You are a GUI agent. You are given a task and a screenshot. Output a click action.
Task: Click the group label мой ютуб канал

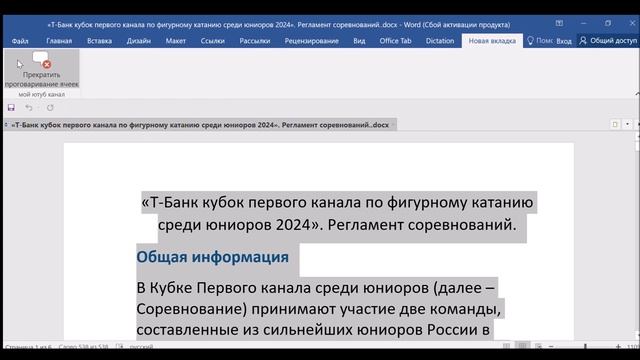coord(42,94)
